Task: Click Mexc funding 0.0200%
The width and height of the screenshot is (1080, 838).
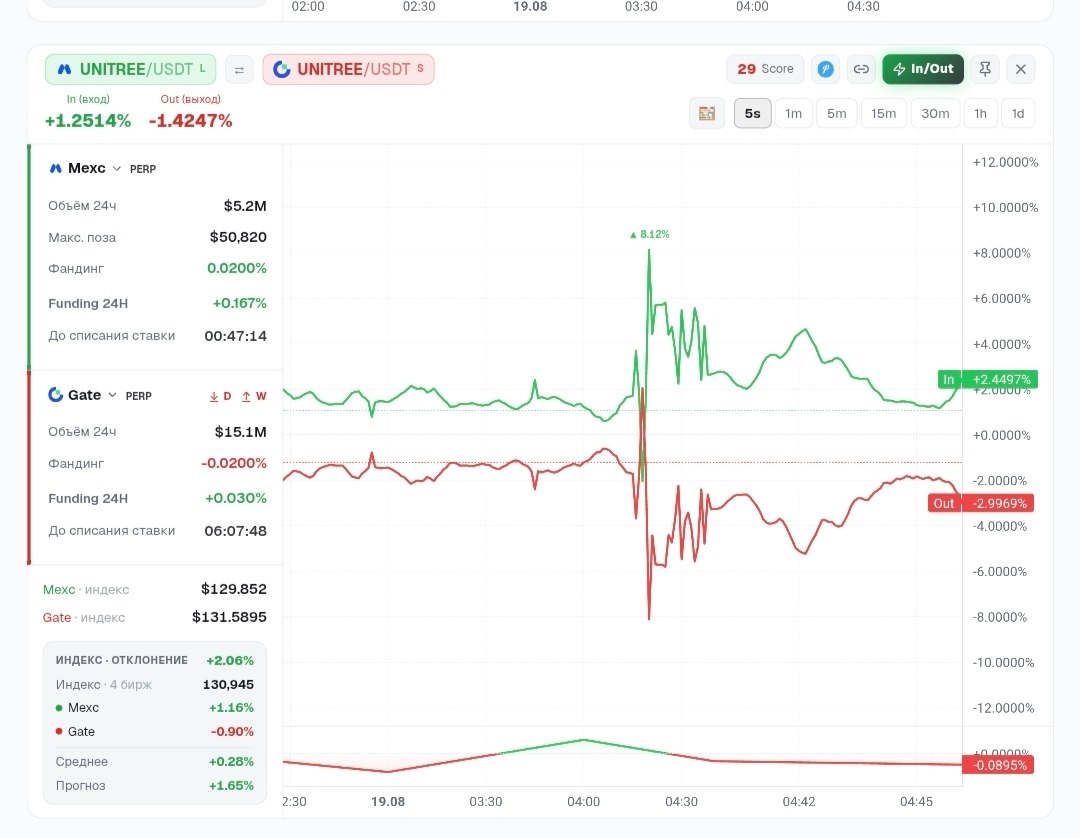Action: coord(237,268)
